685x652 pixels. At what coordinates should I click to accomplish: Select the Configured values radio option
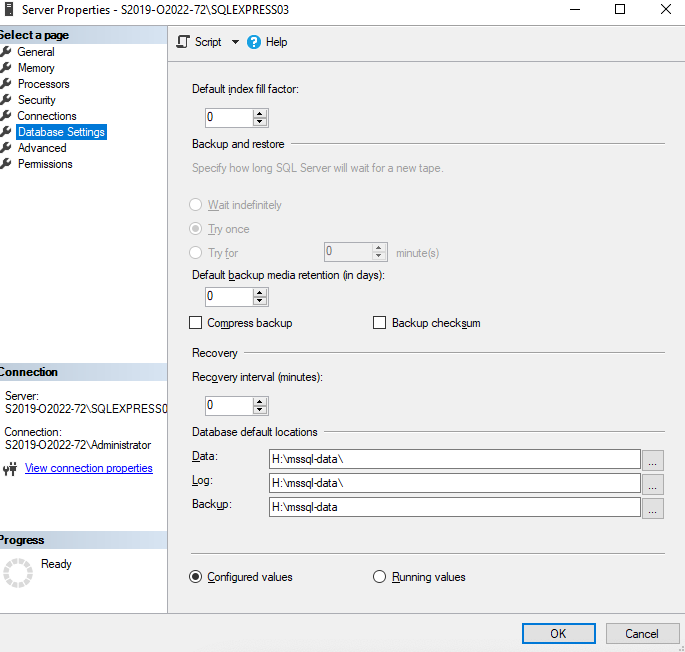(195, 577)
